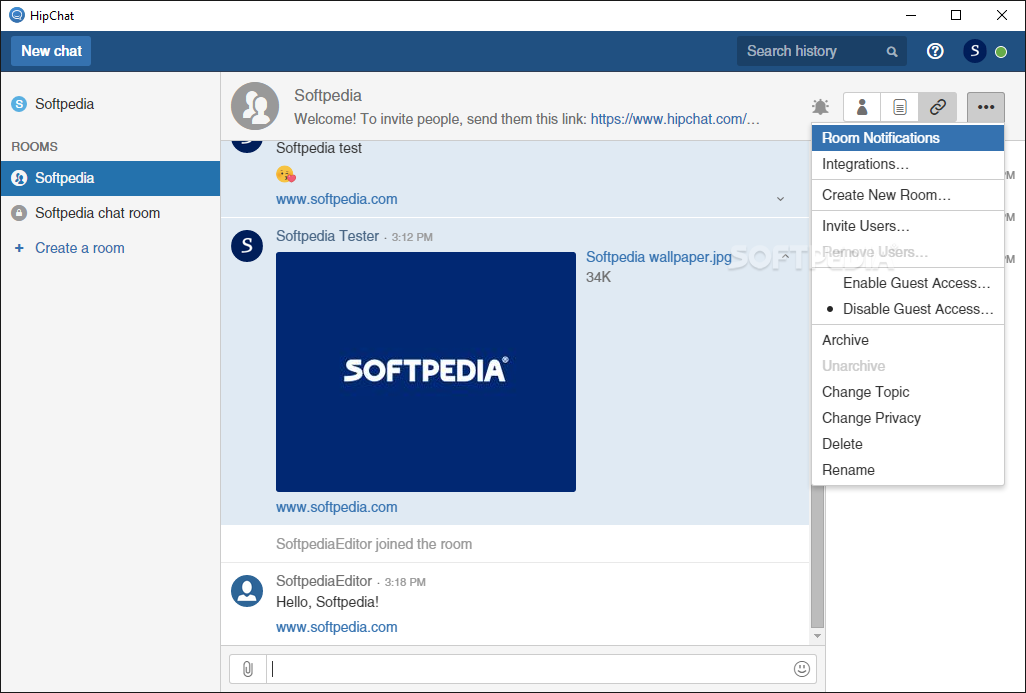The width and height of the screenshot is (1026, 693).
Task: Select Room Notifications menu item
Action: [x=908, y=138]
